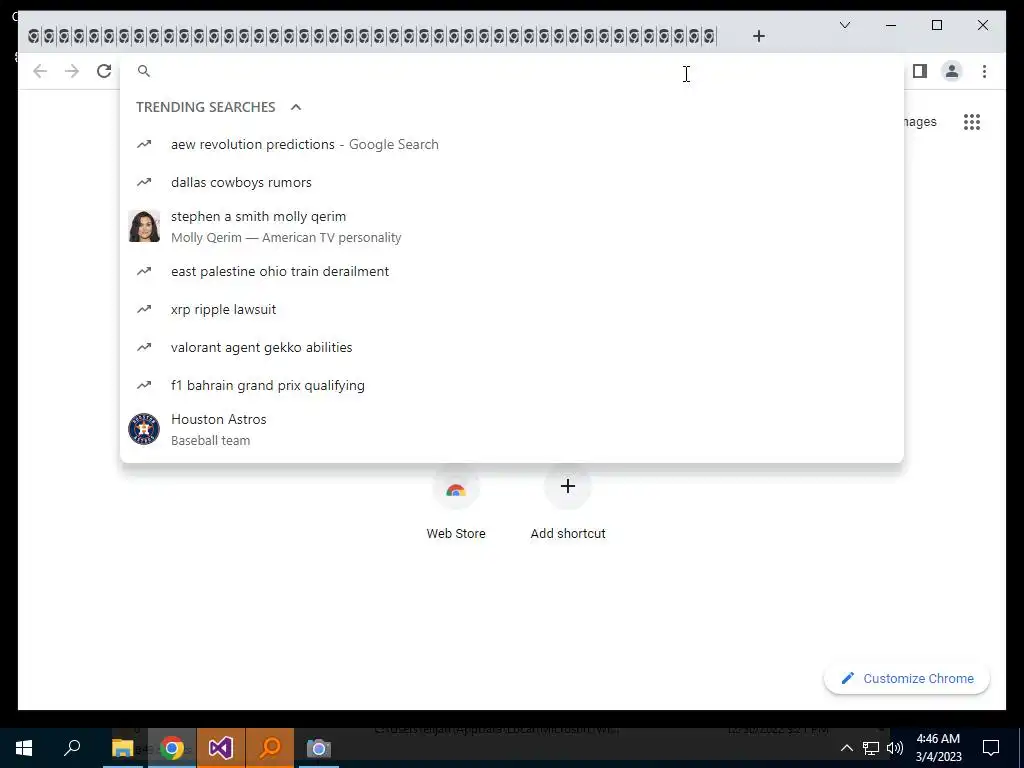
Task: Select the Houston Astros suggestion
Action: [512, 429]
